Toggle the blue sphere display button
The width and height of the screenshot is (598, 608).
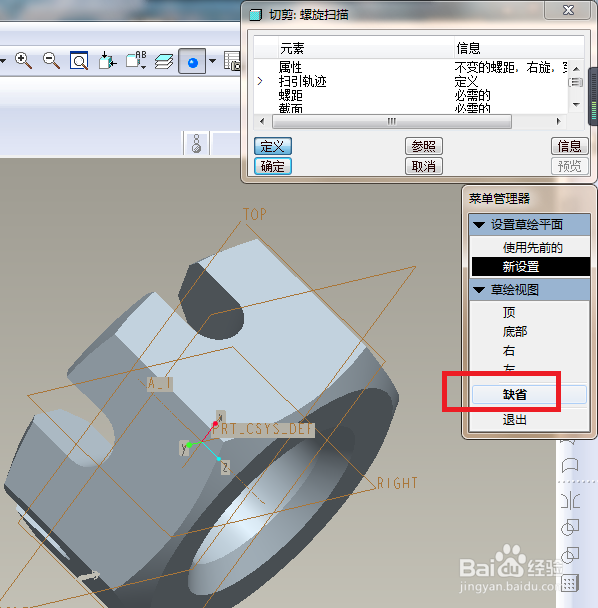pos(192,61)
